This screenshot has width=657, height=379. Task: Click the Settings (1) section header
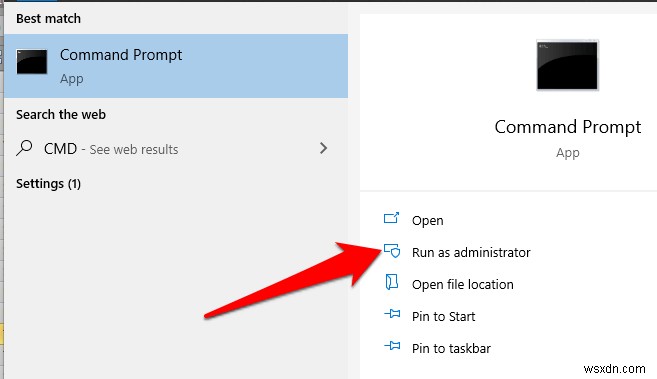click(x=48, y=183)
